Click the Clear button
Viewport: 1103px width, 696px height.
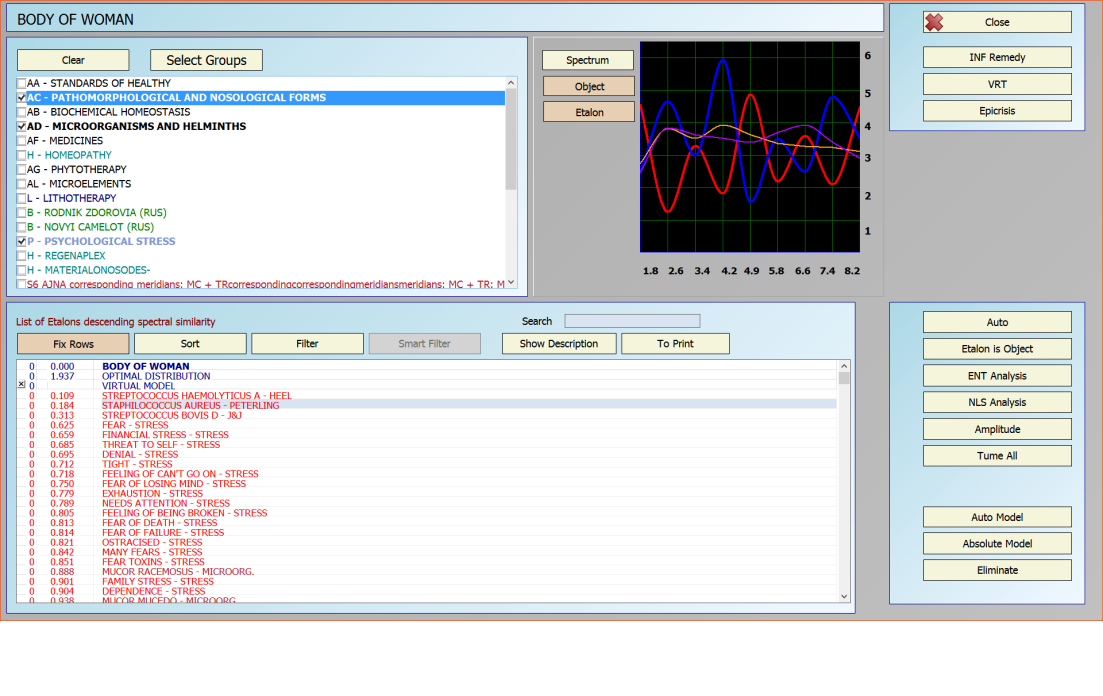(73, 60)
